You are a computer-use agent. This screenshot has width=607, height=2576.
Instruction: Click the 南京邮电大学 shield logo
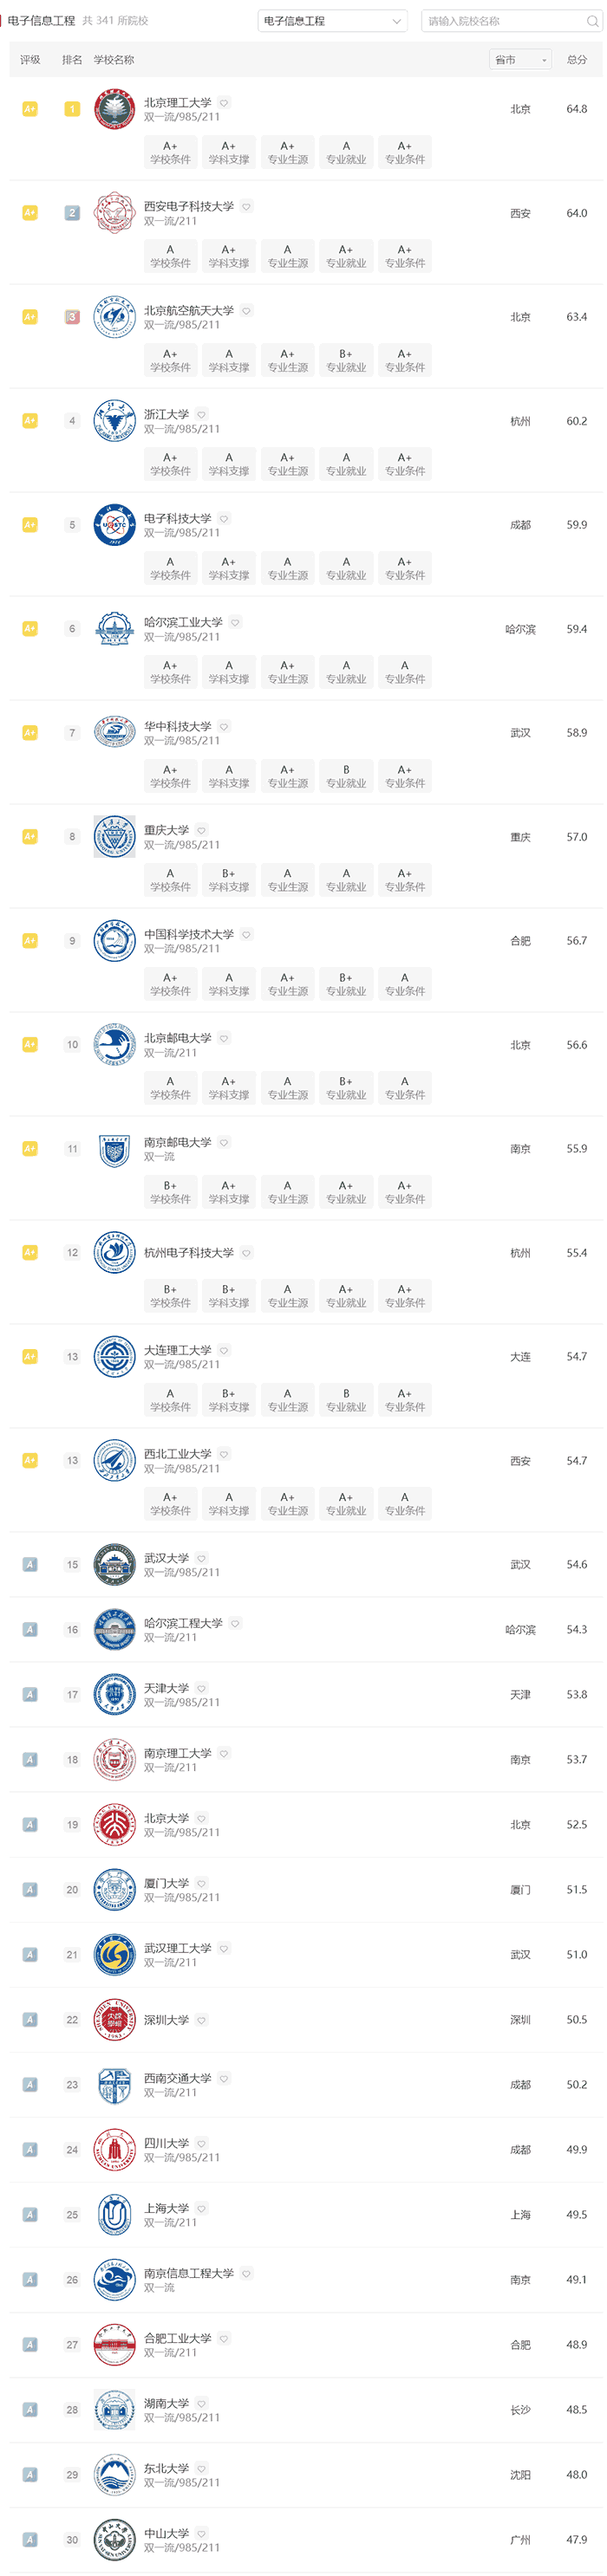(114, 1149)
